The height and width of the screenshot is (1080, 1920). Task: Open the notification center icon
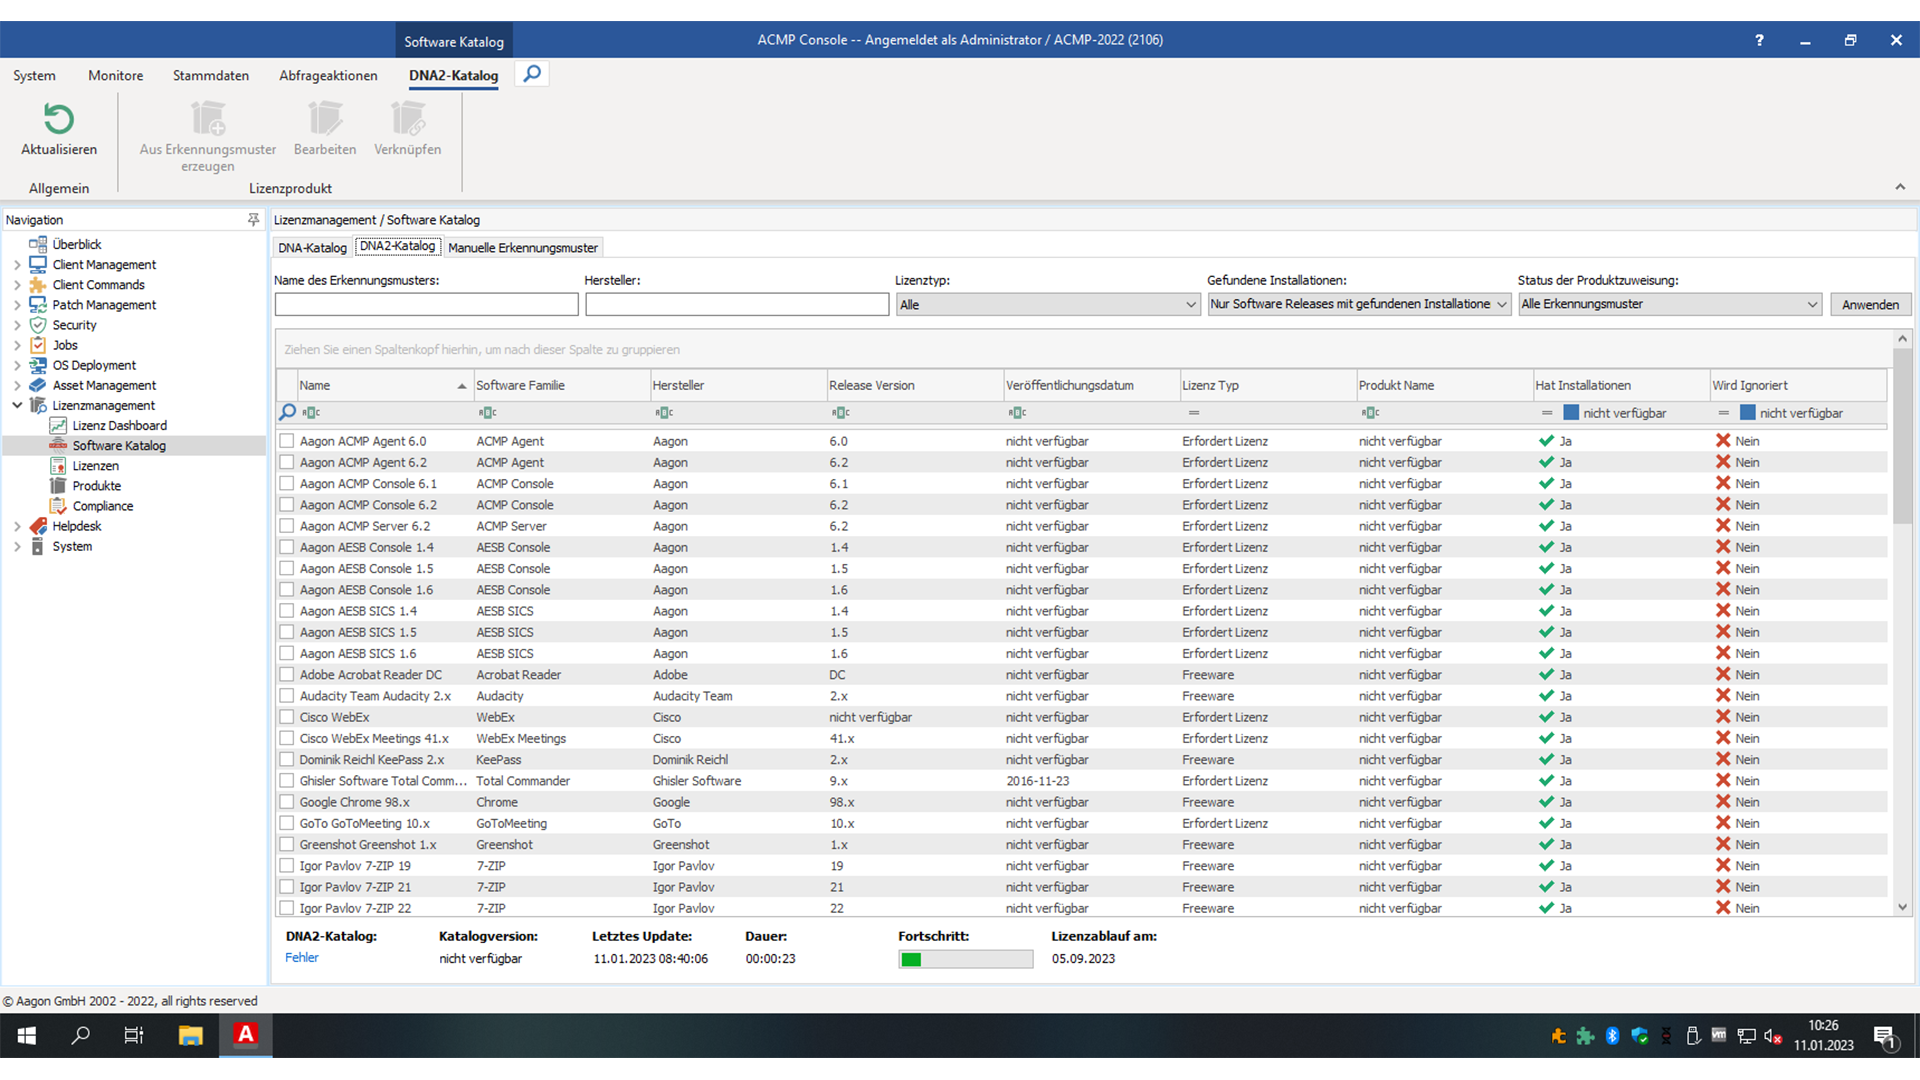pyautogui.click(x=1885, y=1037)
